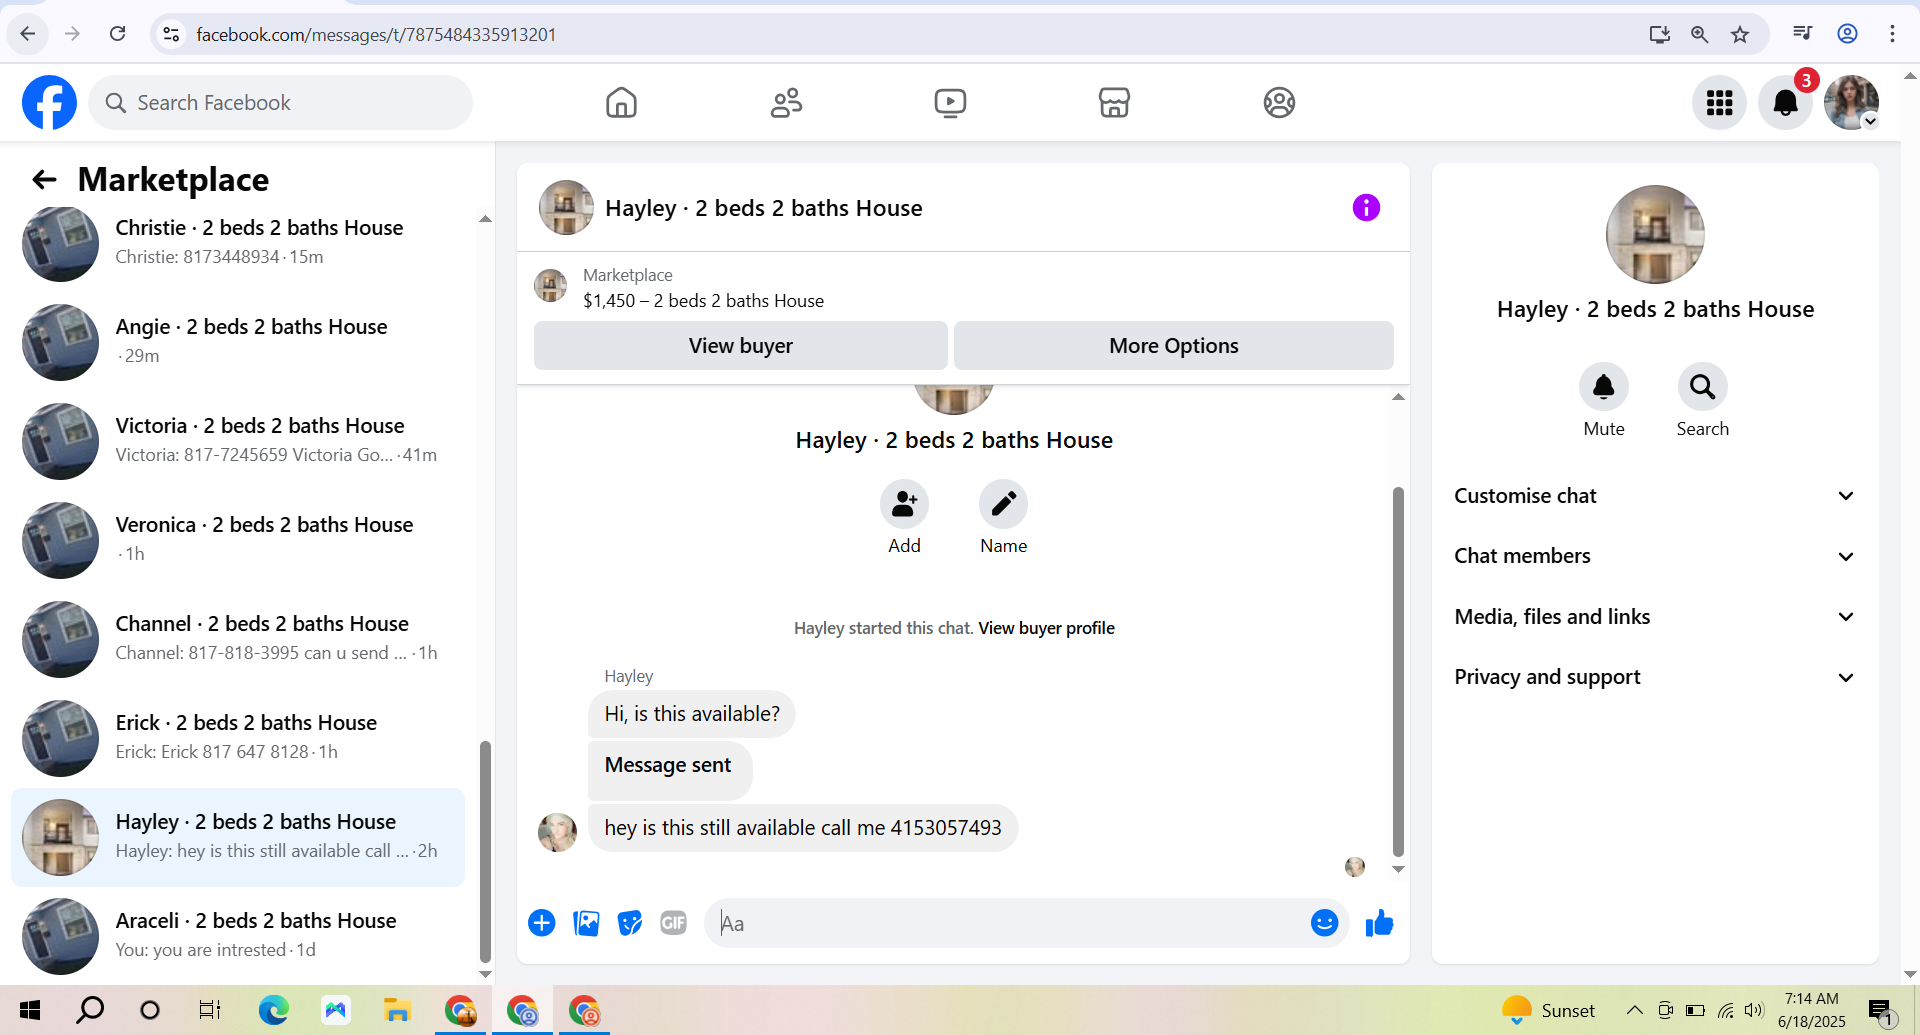Click the address bar URL
The image size is (1920, 1035).
tap(376, 34)
